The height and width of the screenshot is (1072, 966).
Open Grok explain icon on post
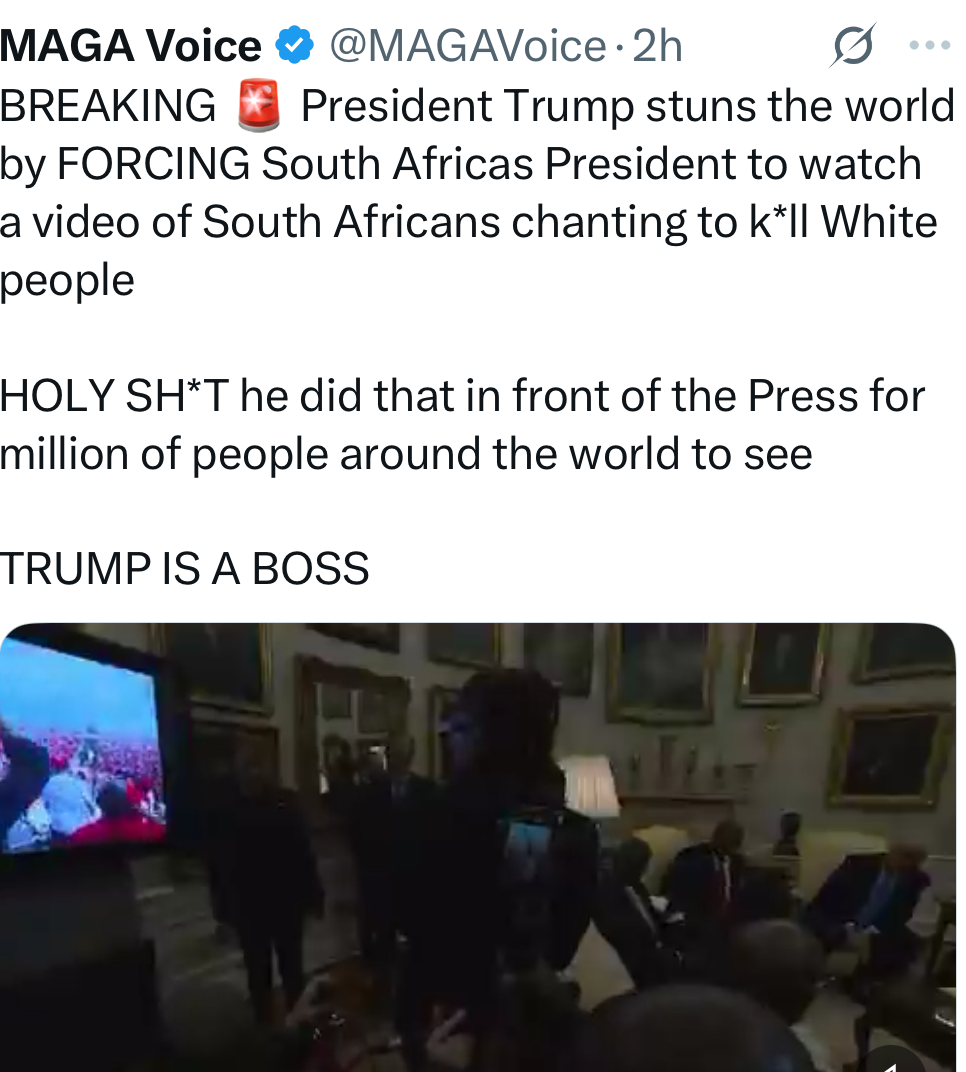pos(853,45)
